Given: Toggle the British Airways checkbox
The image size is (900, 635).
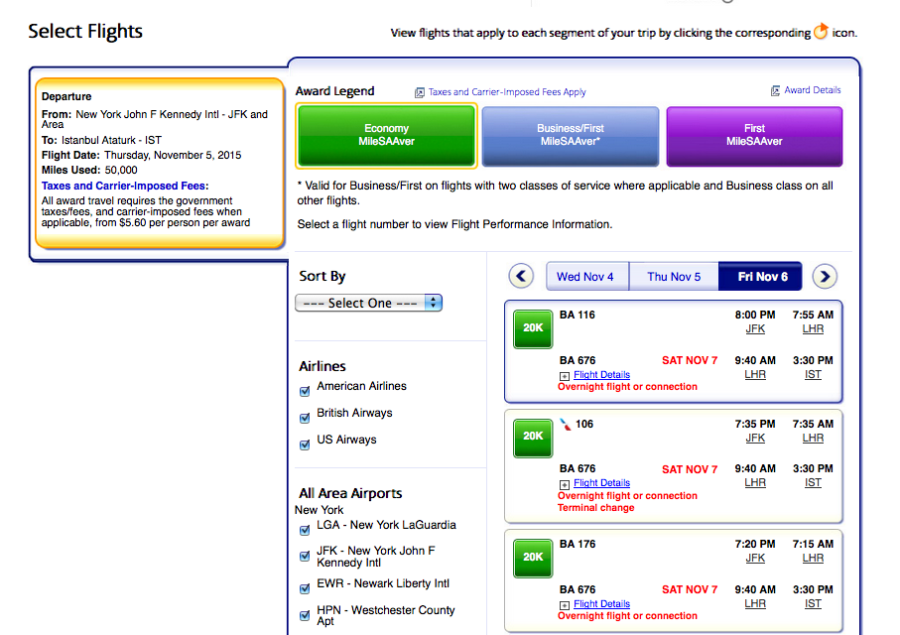Looking at the screenshot, I should (305, 418).
